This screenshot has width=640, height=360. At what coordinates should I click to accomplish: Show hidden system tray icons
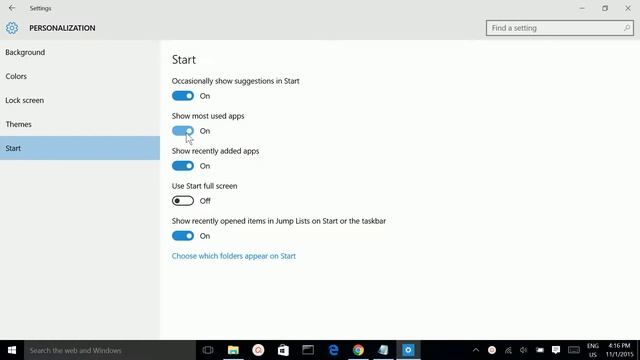point(476,350)
